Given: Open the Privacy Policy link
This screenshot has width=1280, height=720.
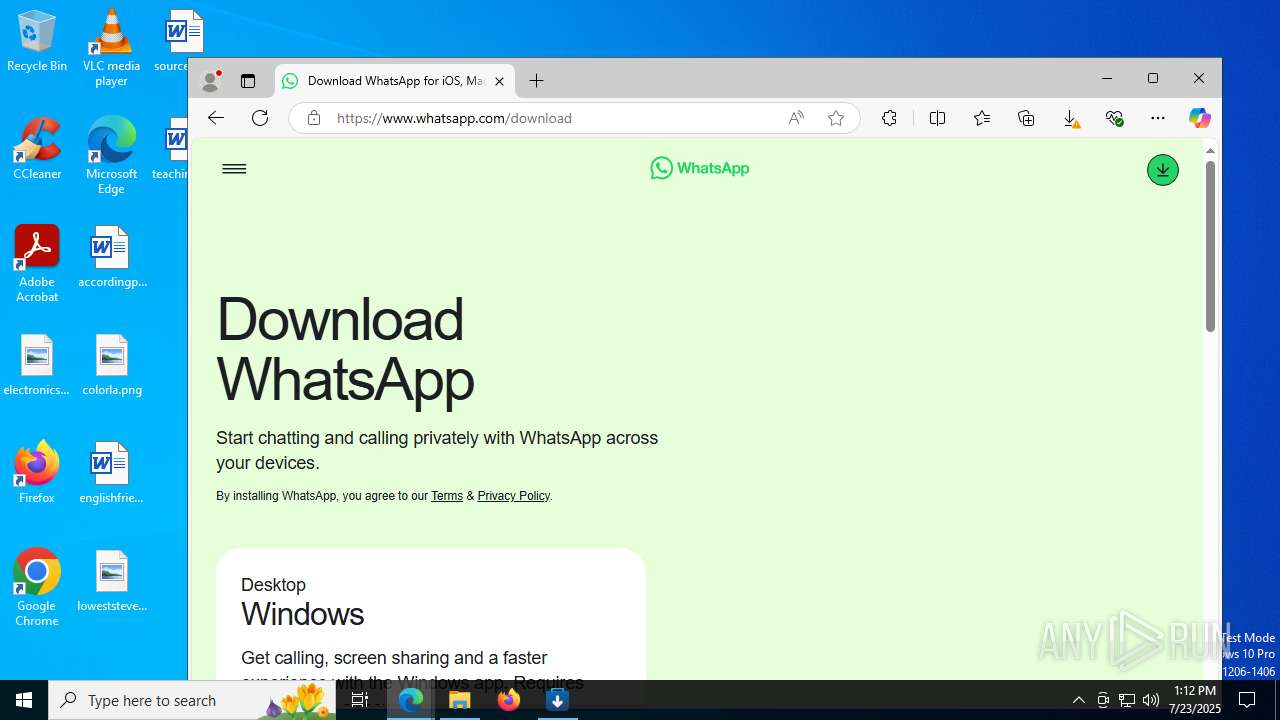Looking at the screenshot, I should coord(513,496).
